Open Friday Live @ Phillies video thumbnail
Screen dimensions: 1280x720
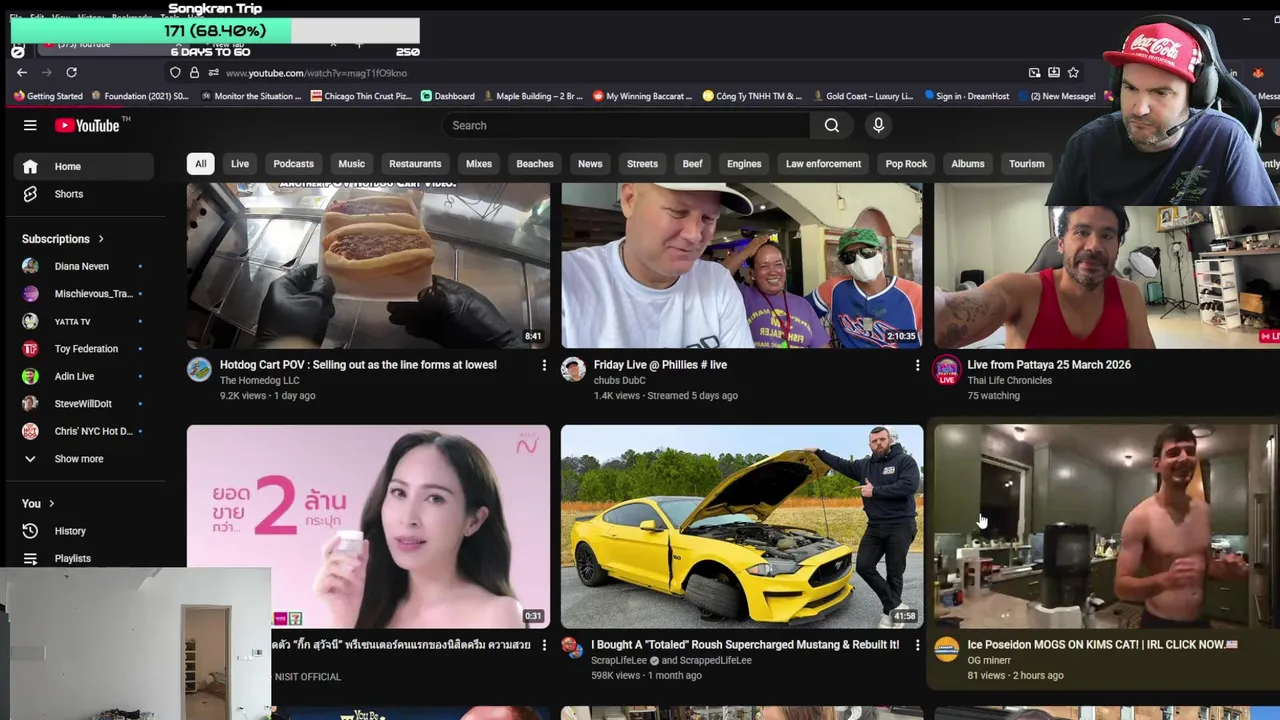742,265
